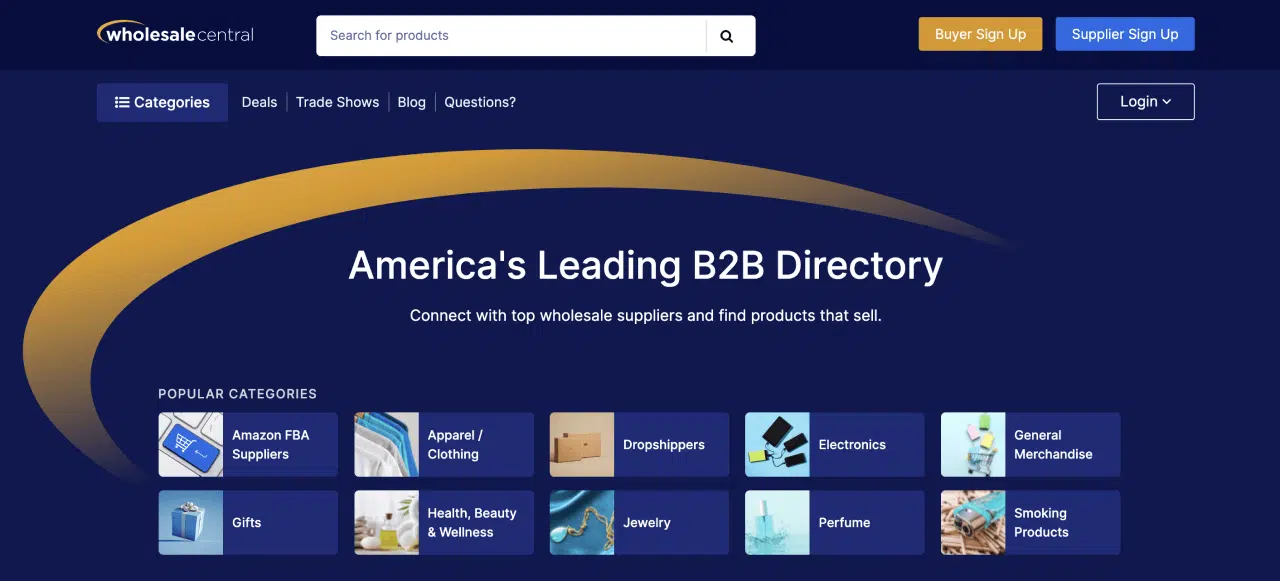Go to the Deals page
The height and width of the screenshot is (581, 1280).
pos(259,102)
